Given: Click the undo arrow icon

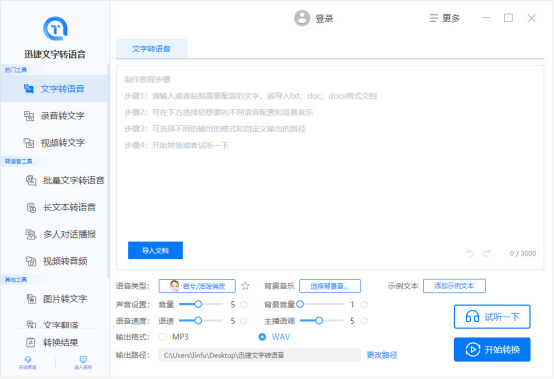Looking at the screenshot, I should pos(470,253).
